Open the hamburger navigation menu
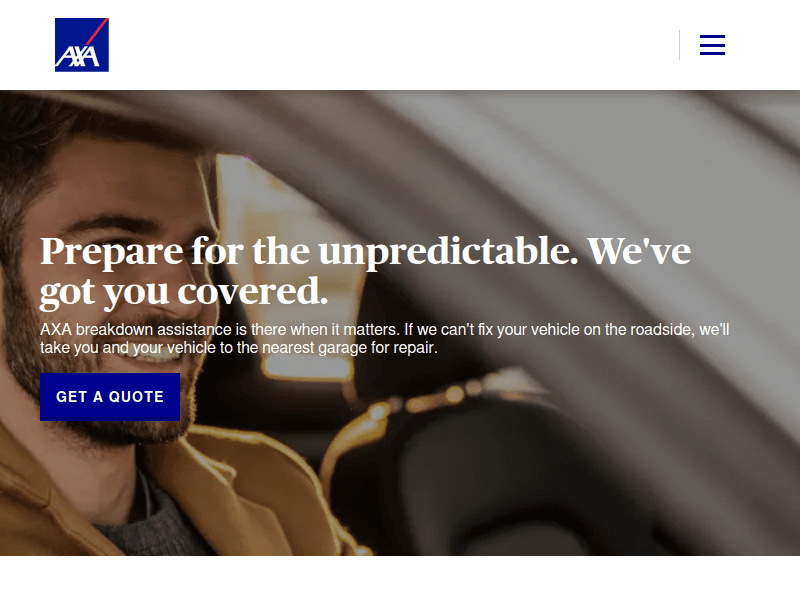800x600 pixels. click(x=712, y=45)
